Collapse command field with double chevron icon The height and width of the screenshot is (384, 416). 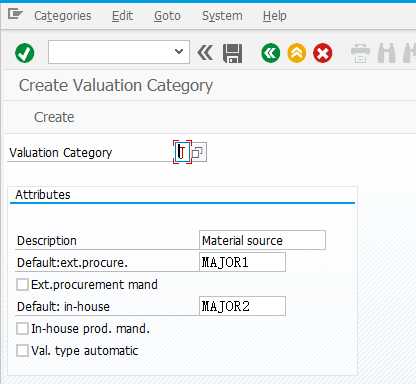205,53
